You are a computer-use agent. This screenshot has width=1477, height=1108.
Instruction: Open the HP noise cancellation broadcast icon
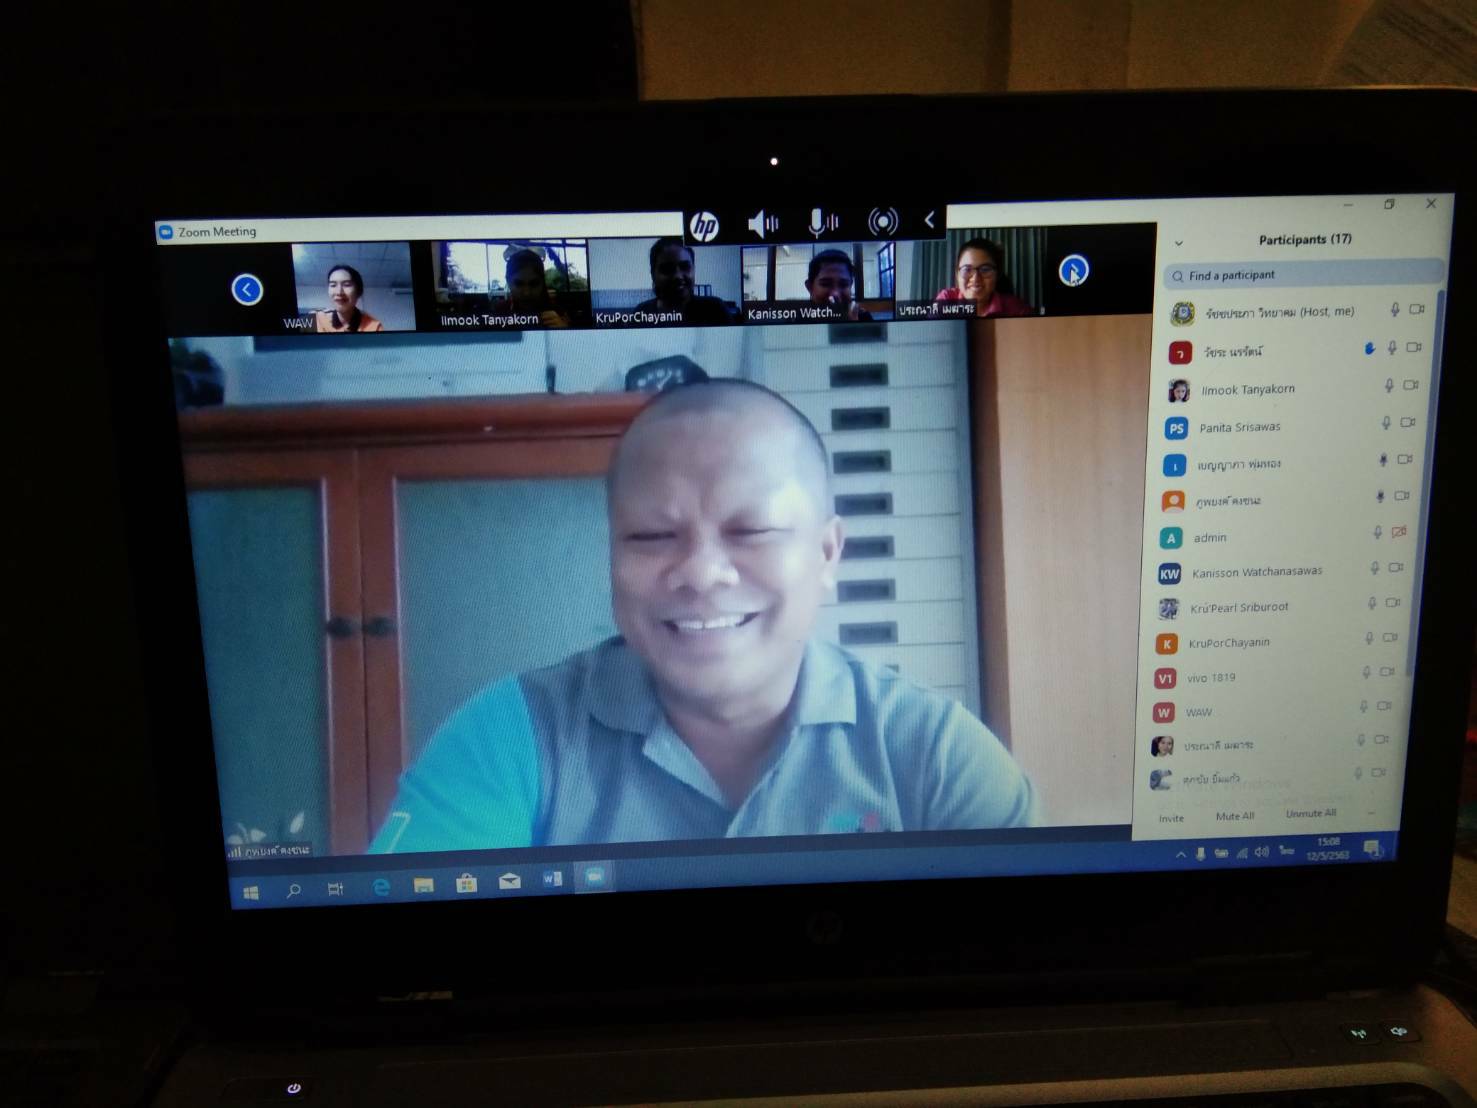[882, 221]
